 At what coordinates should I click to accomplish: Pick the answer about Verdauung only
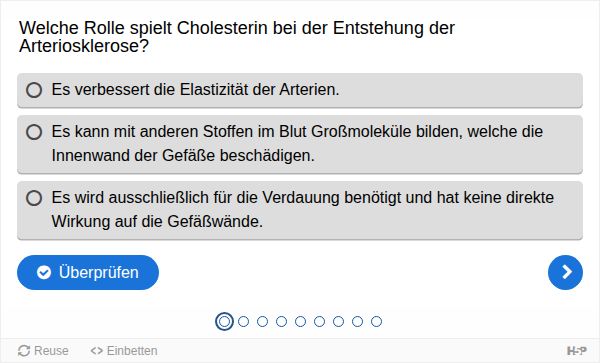click(x=300, y=210)
